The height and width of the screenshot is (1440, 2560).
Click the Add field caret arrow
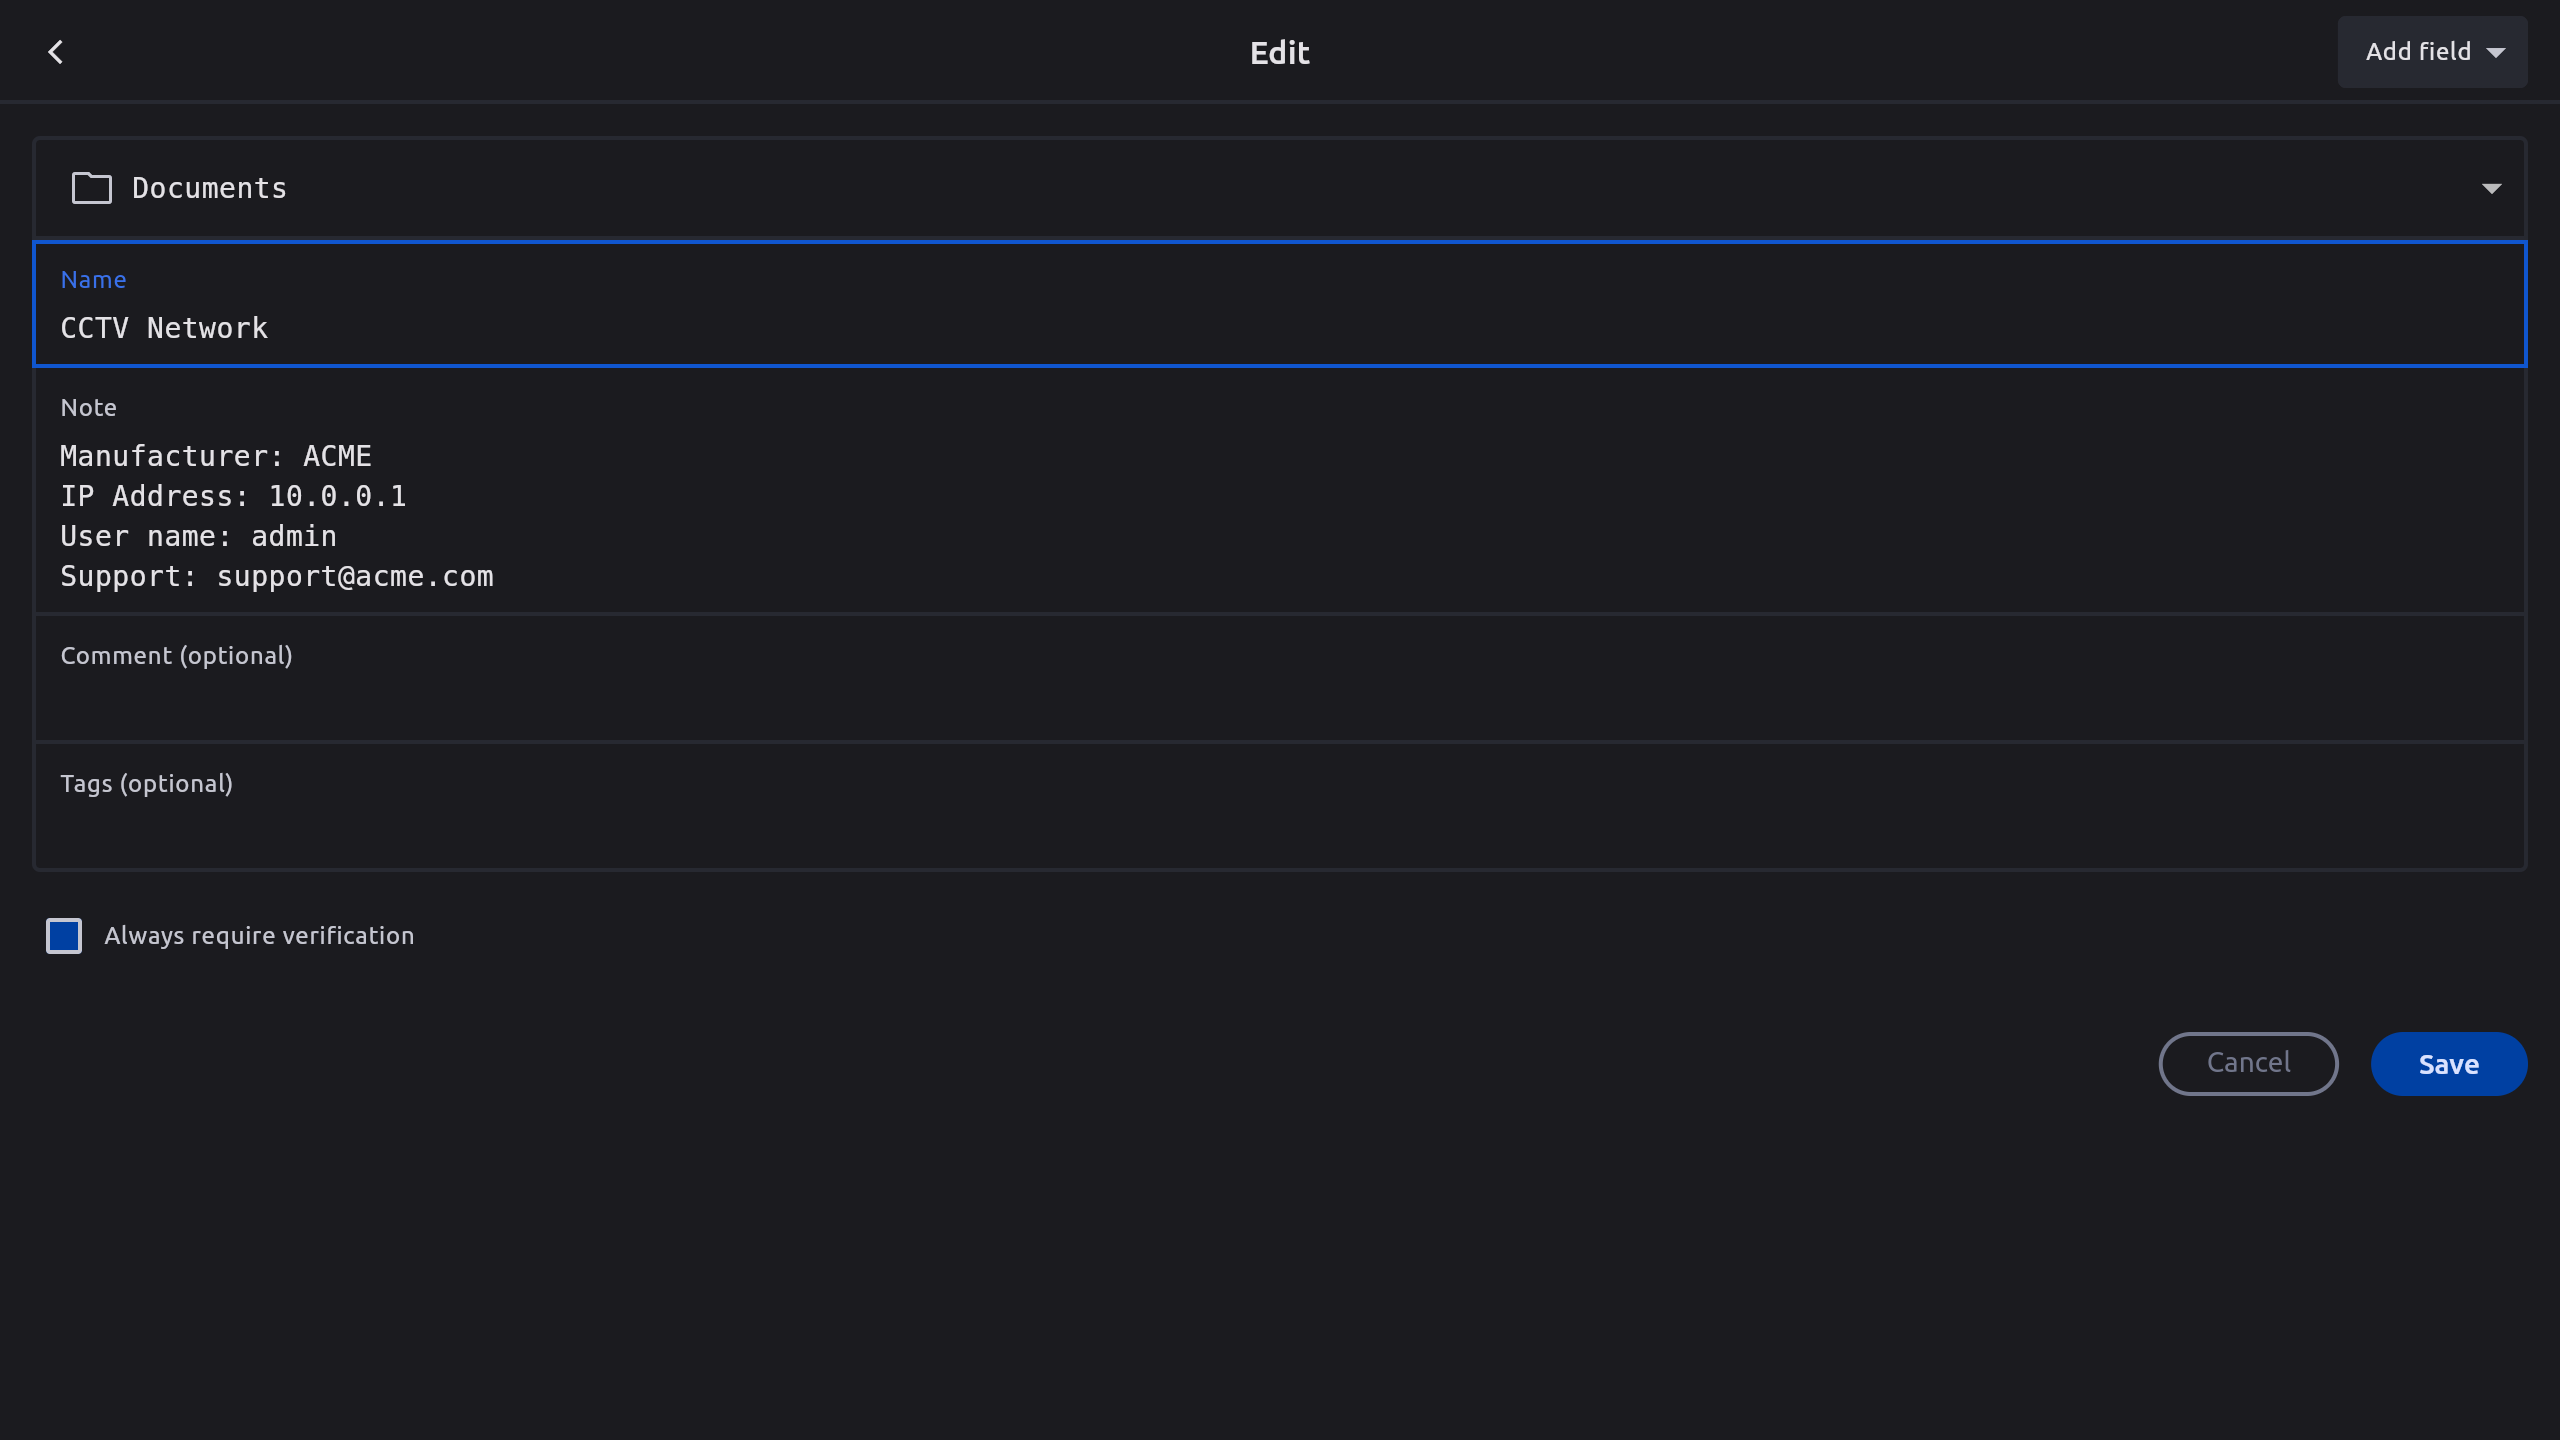click(x=2496, y=53)
